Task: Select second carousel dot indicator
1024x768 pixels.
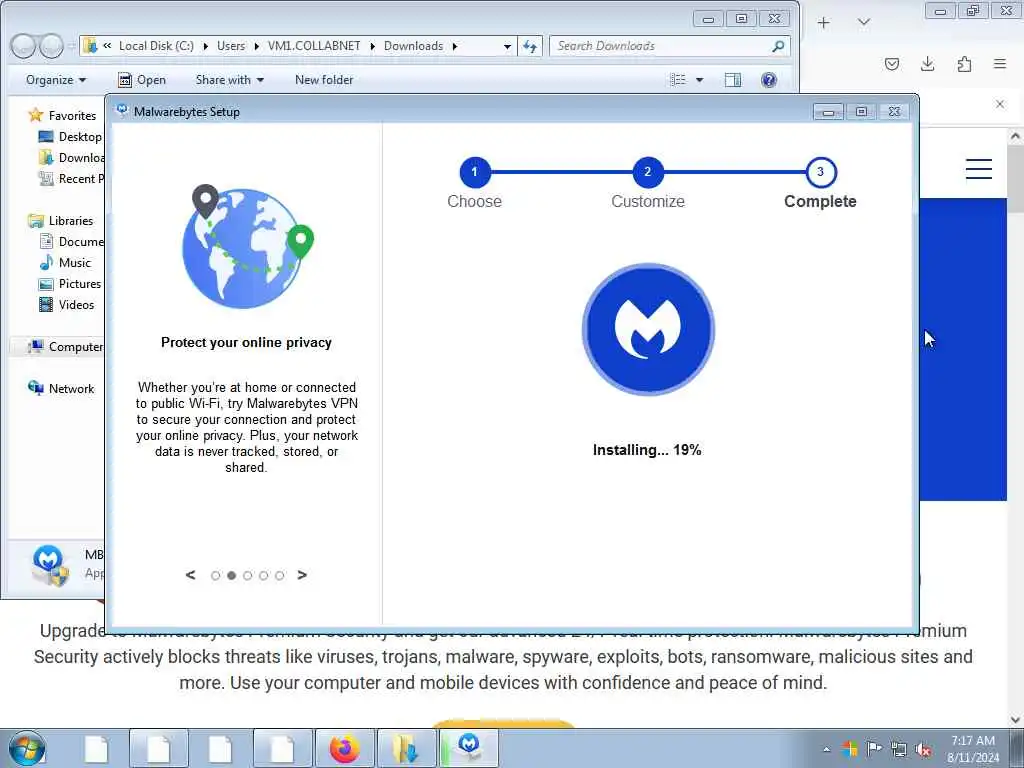Action: (x=231, y=575)
